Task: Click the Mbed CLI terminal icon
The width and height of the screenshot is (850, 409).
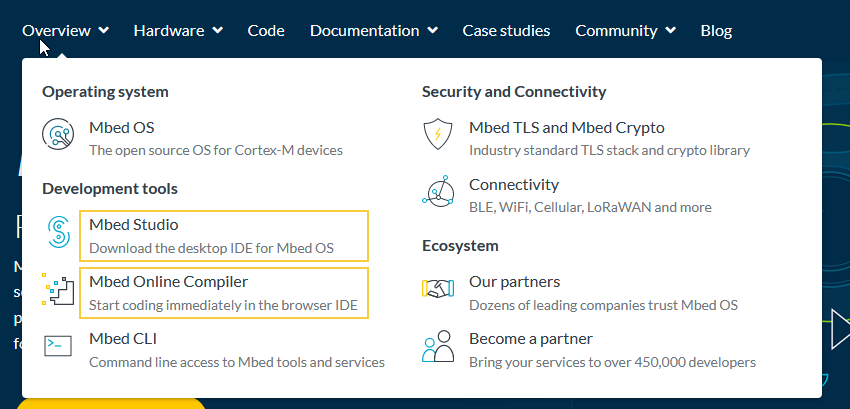Action: 59,346
